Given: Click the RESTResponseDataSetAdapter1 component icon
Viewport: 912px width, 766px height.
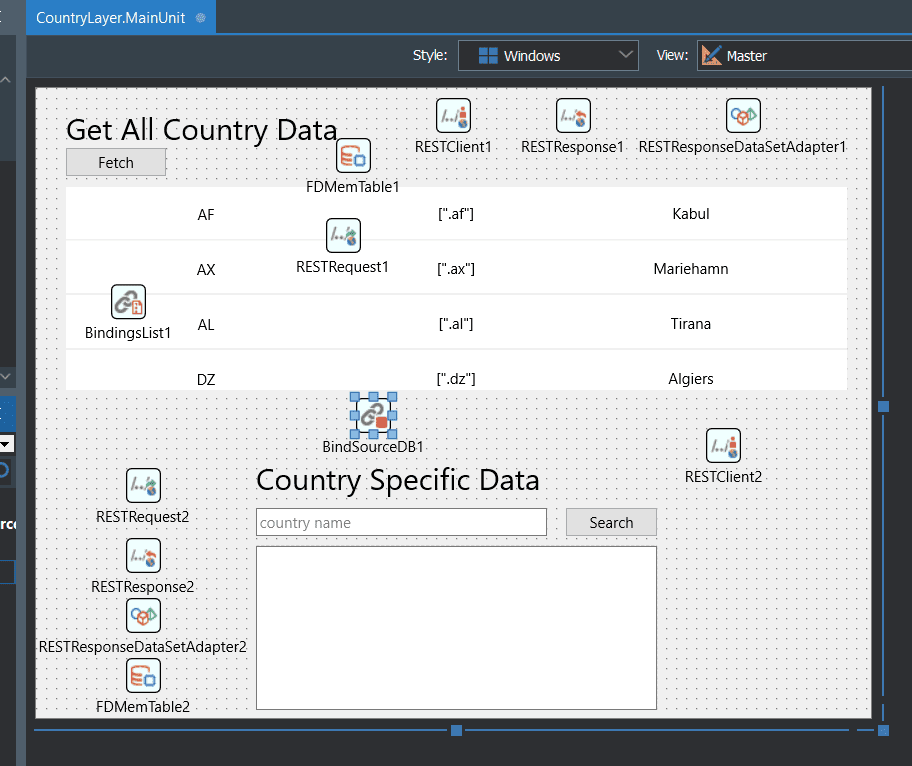Looking at the screenshot, I should click(x=743, y=116).
